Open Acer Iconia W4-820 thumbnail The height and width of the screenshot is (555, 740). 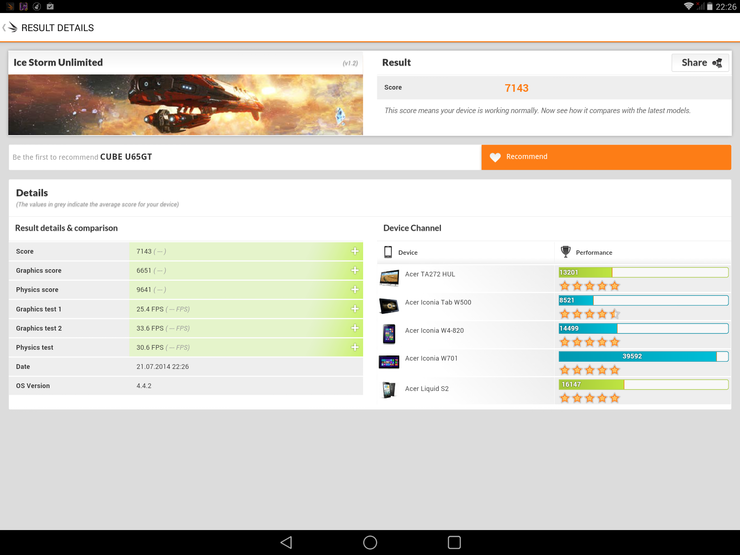pos(389,334)
